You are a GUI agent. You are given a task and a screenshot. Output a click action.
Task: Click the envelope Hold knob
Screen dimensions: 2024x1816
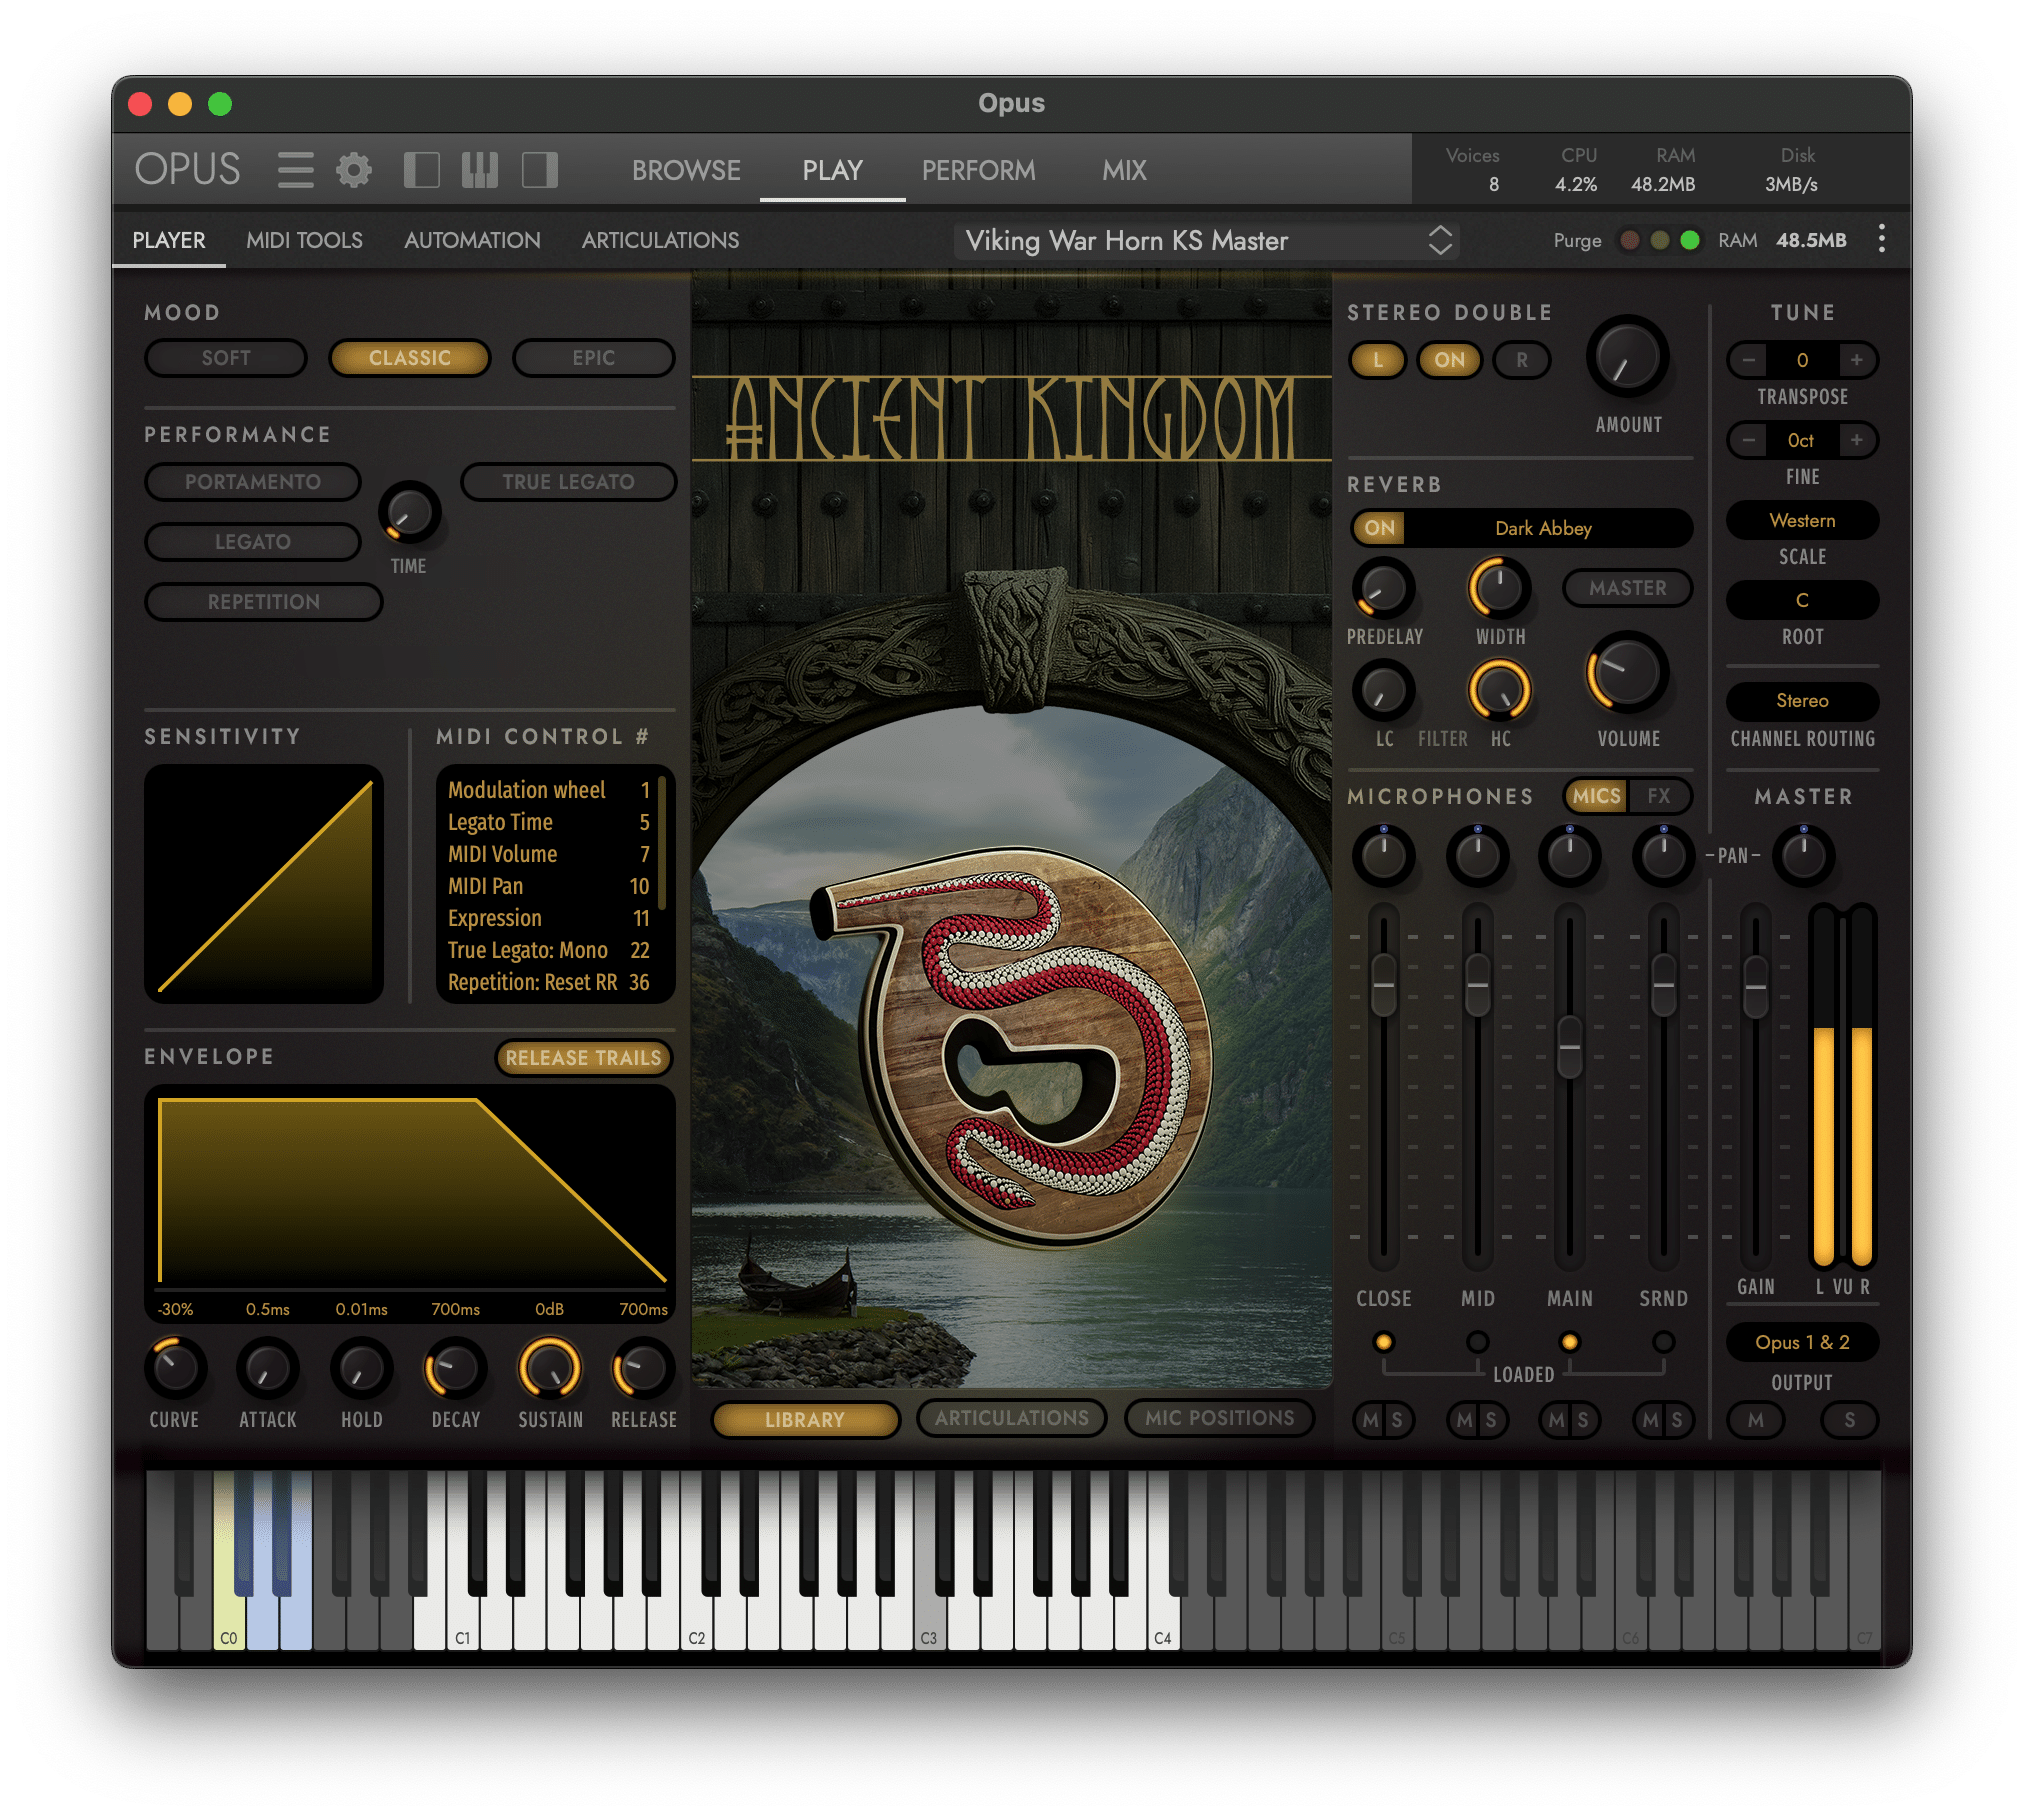pos(361,1368)
